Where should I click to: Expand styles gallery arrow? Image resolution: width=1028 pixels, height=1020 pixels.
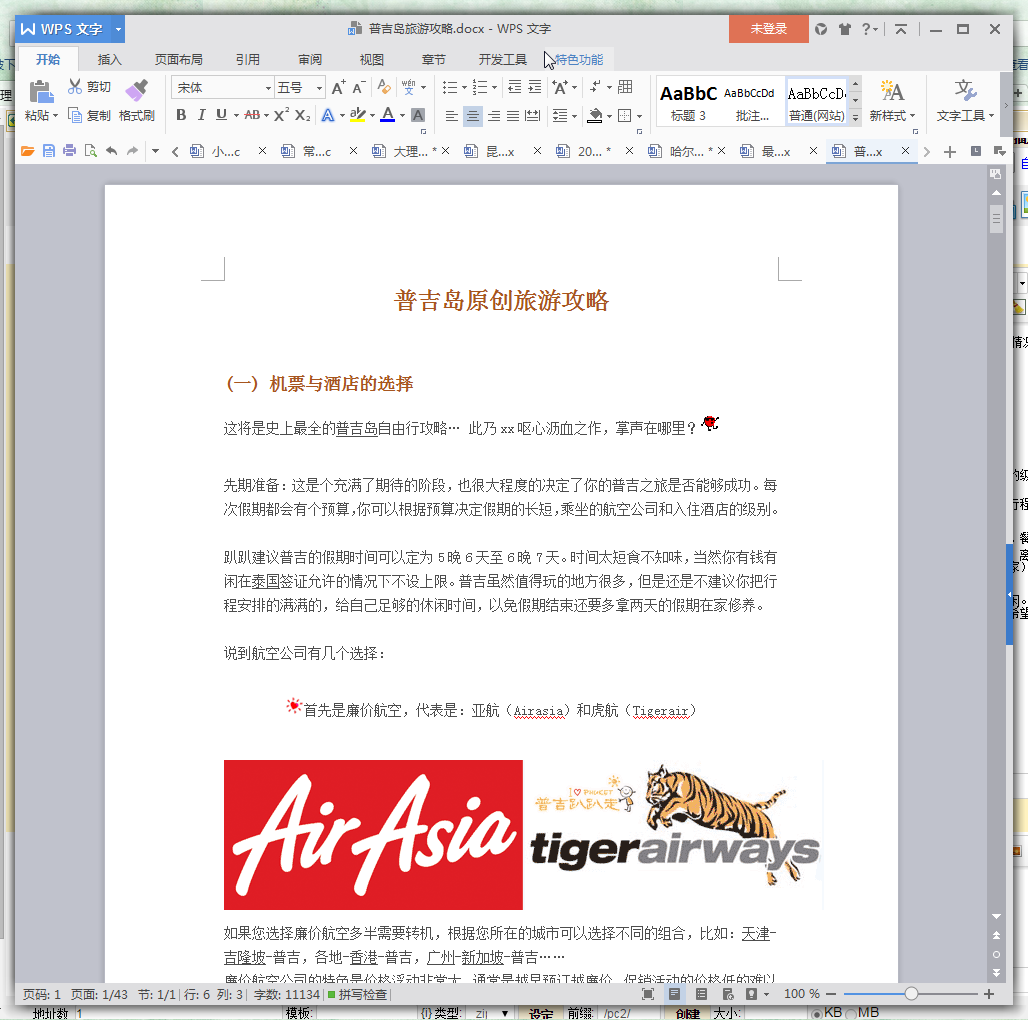point(856,117)
